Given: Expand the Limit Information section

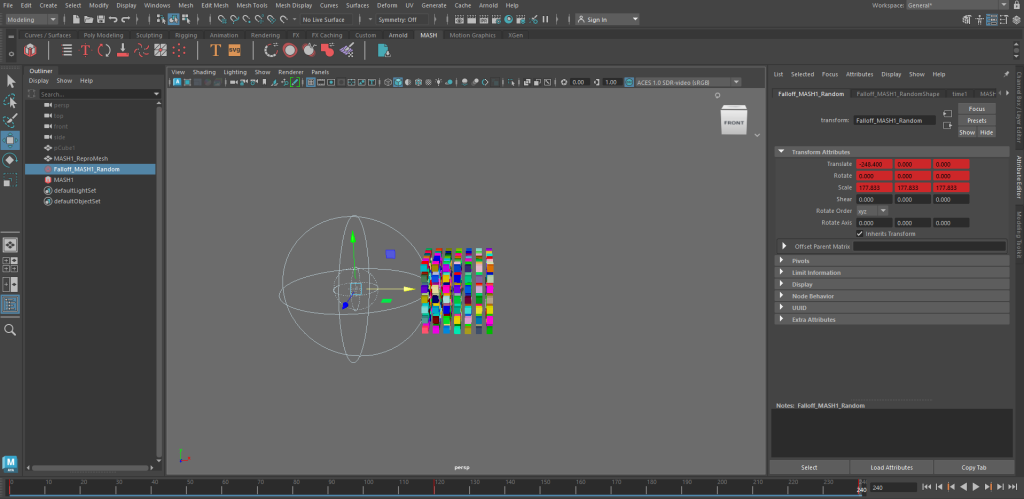Looking at the screenshot, I should (x=816, y=273).
